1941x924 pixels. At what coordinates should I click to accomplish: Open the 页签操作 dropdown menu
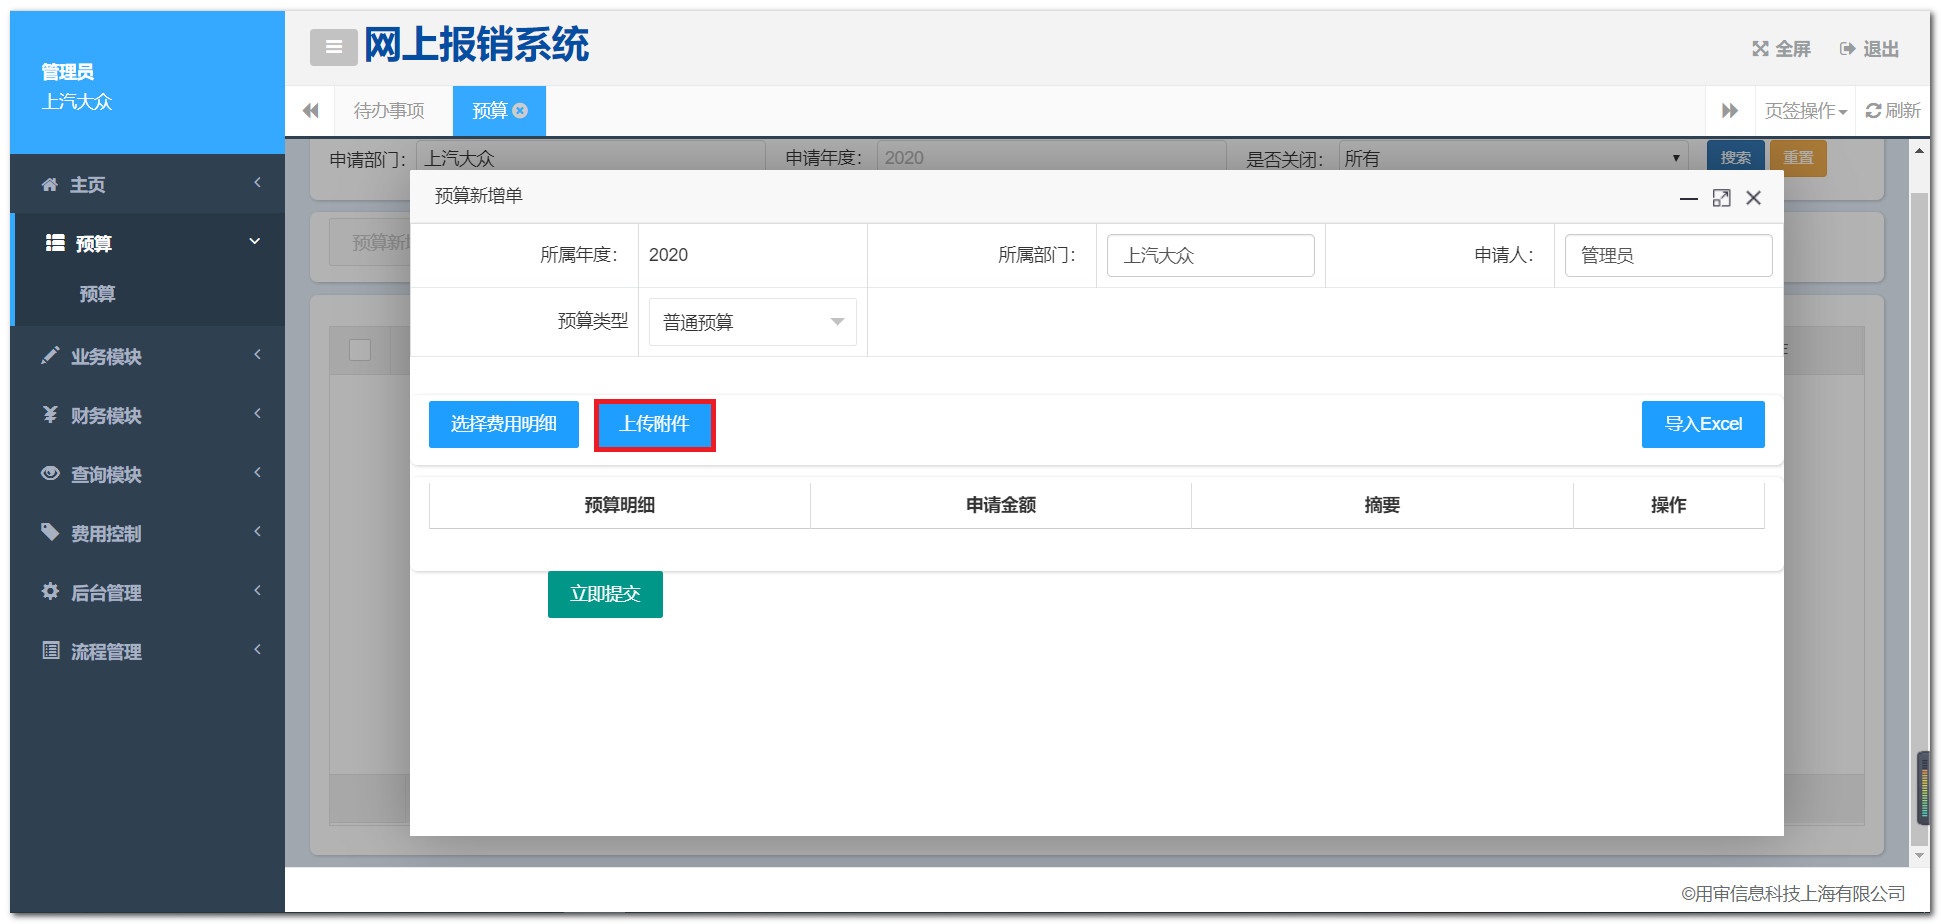tap(1805, 111)
